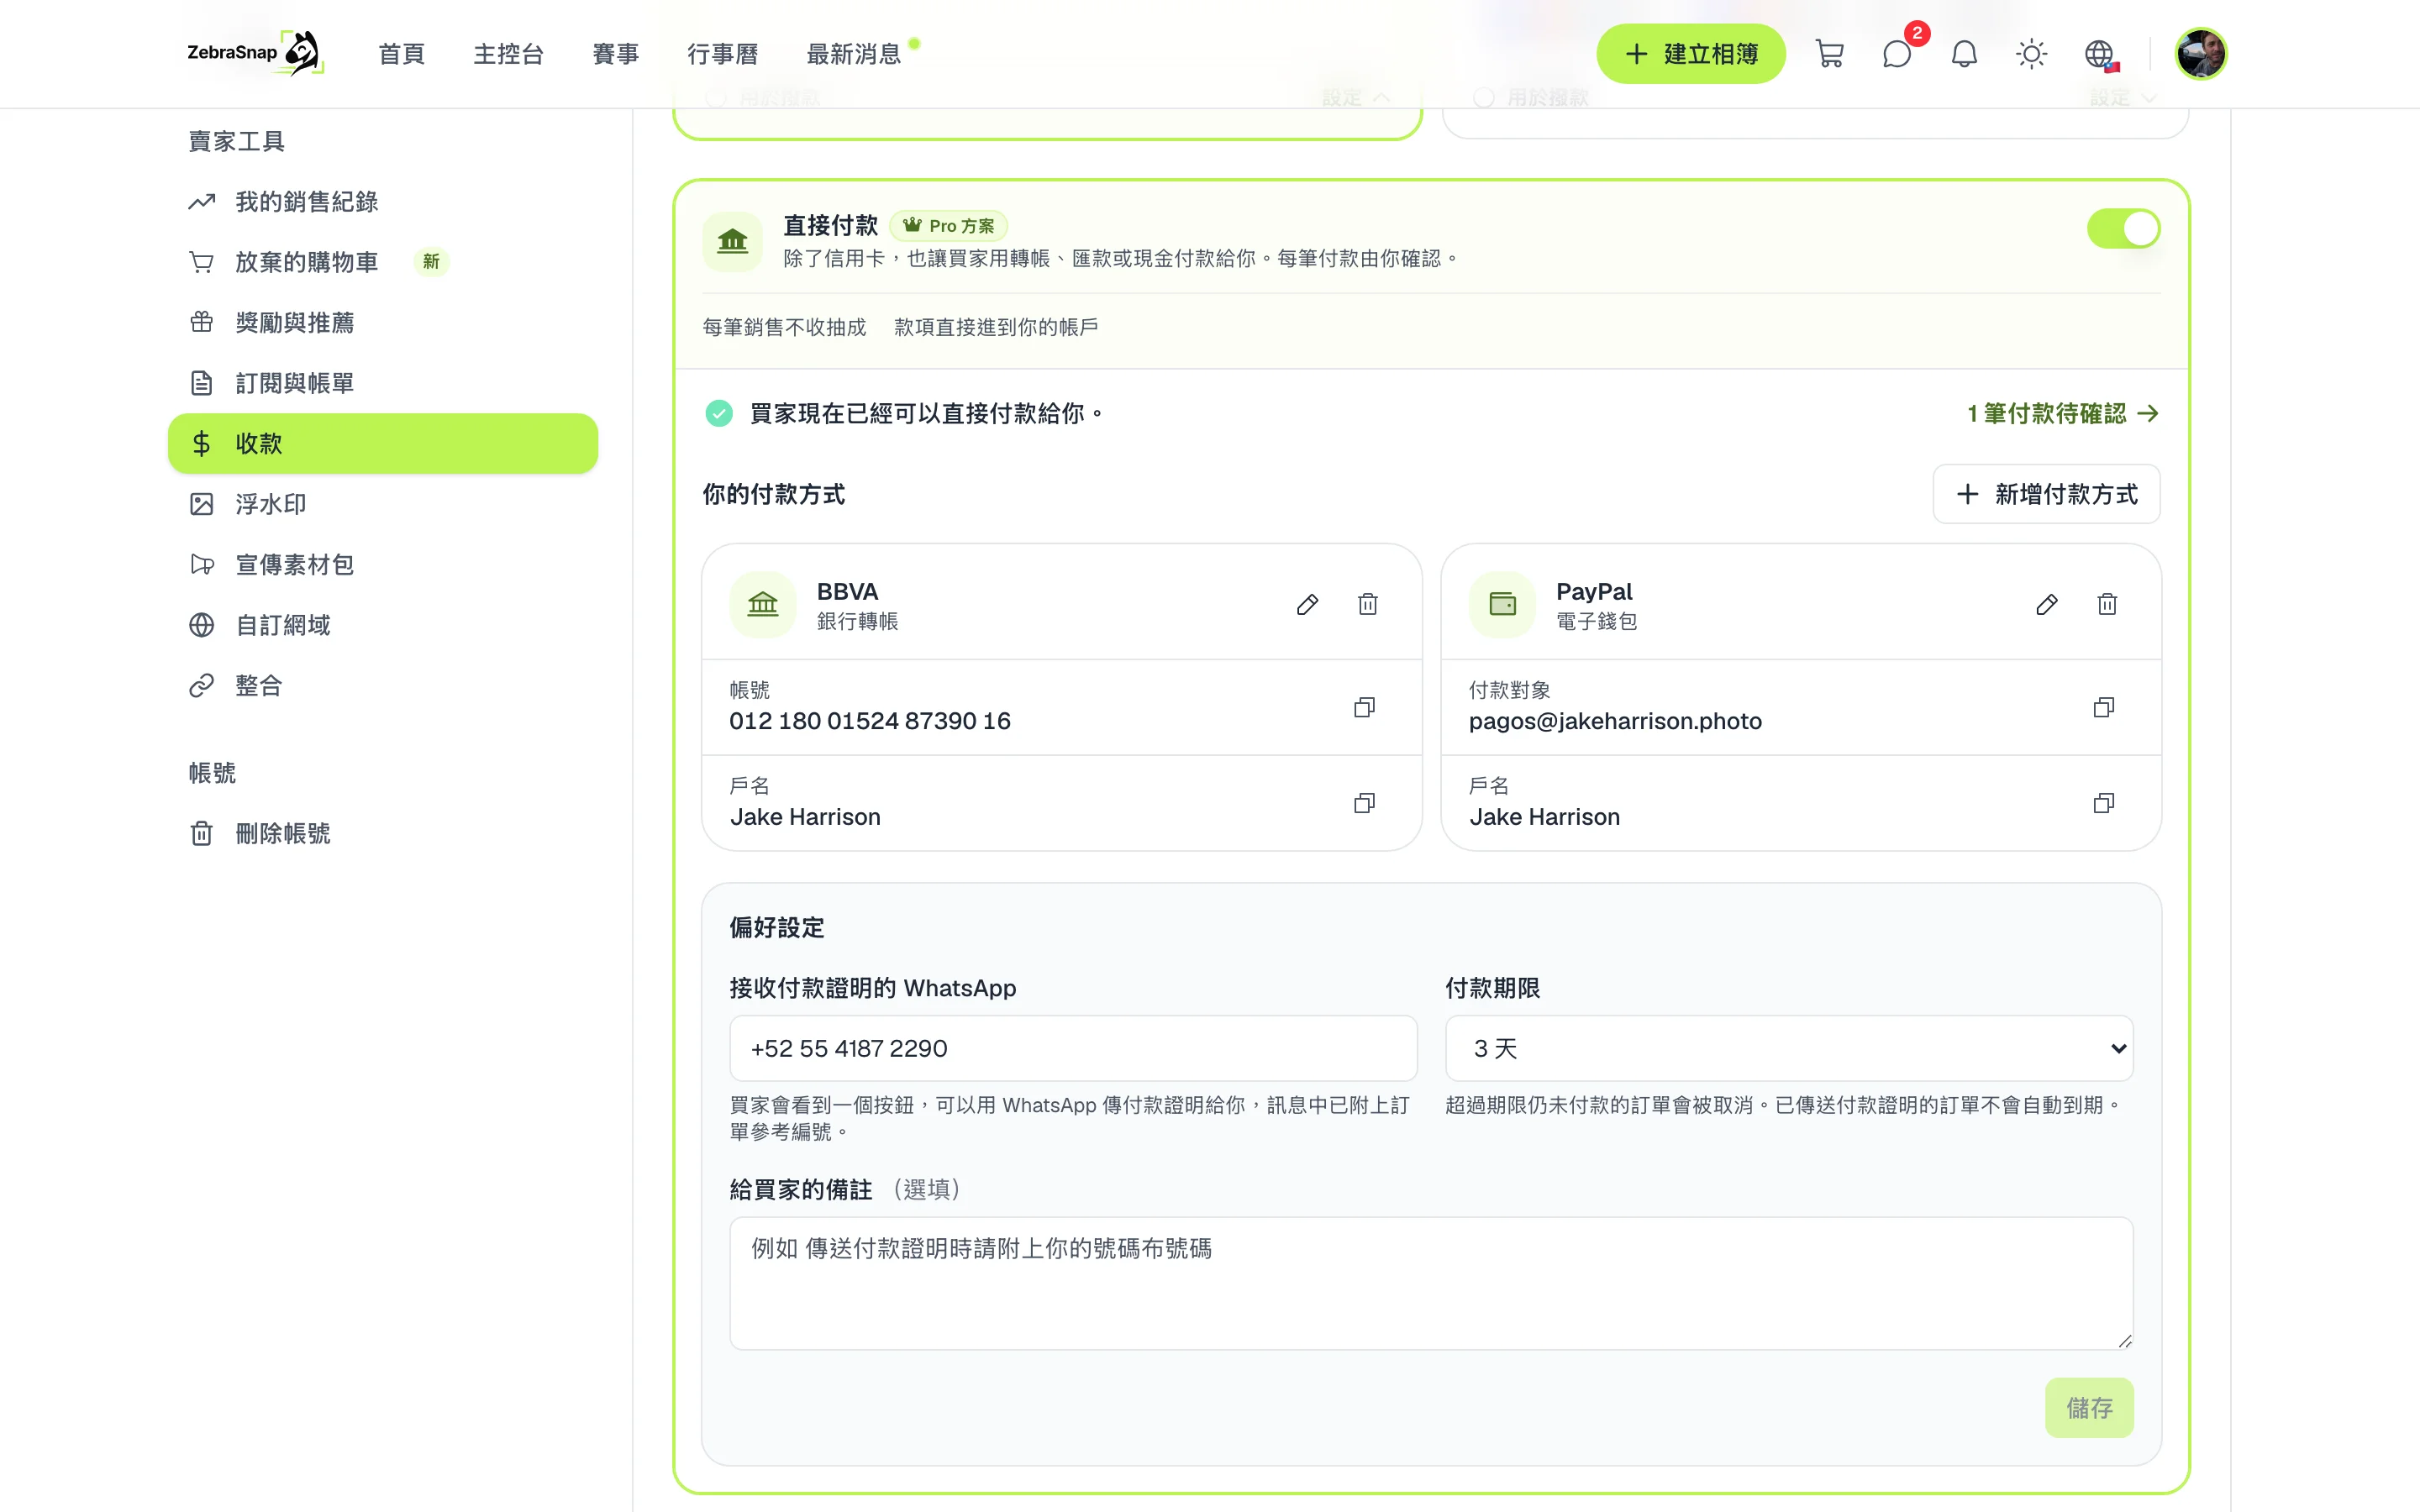Open 最新消息 in top navigation
This screenshot has height=1512, width=2420.
(854, 54)
